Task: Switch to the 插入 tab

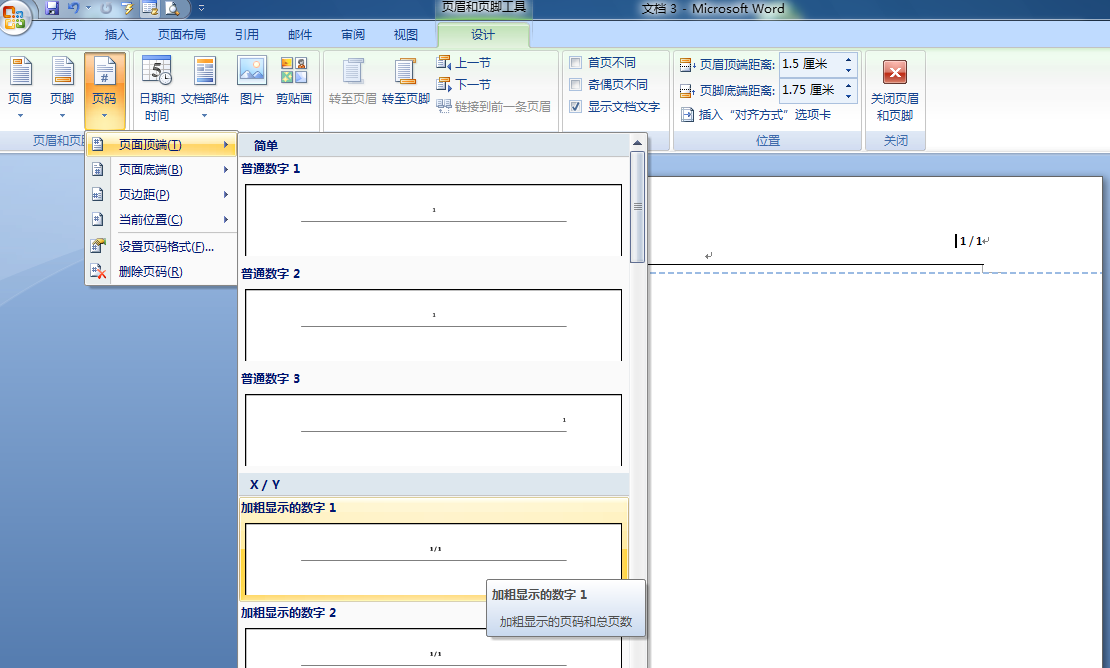Action: click(x=117, y=35)
